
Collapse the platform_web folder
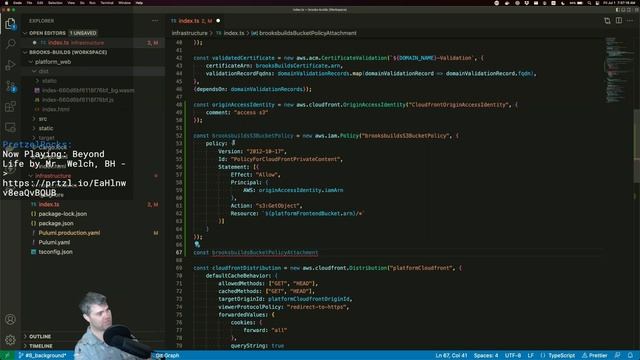(31, 62)
